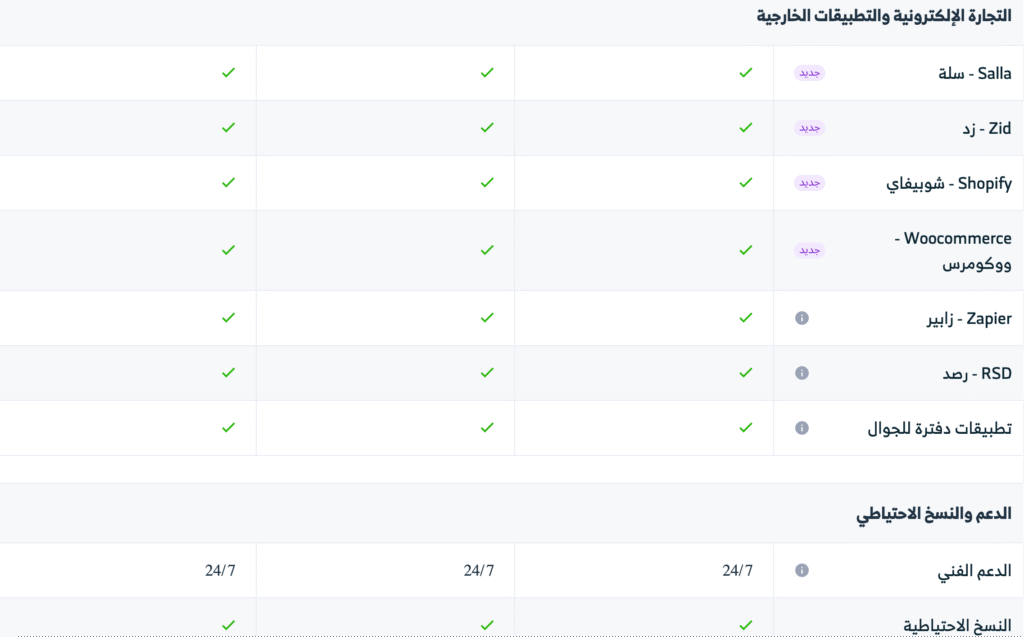Click the الدعم والنسخ الاحتياطي section heading
The width and height of the screenshot is (1024, 641).
click(x=933, y=514)
